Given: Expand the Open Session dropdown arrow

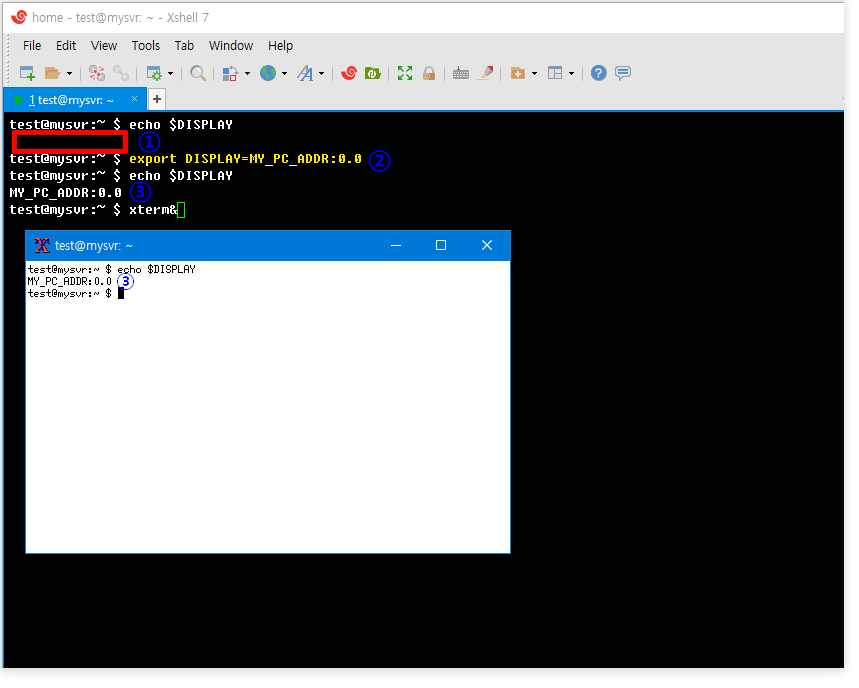Looking at the screenshot, I should (69, 73).
